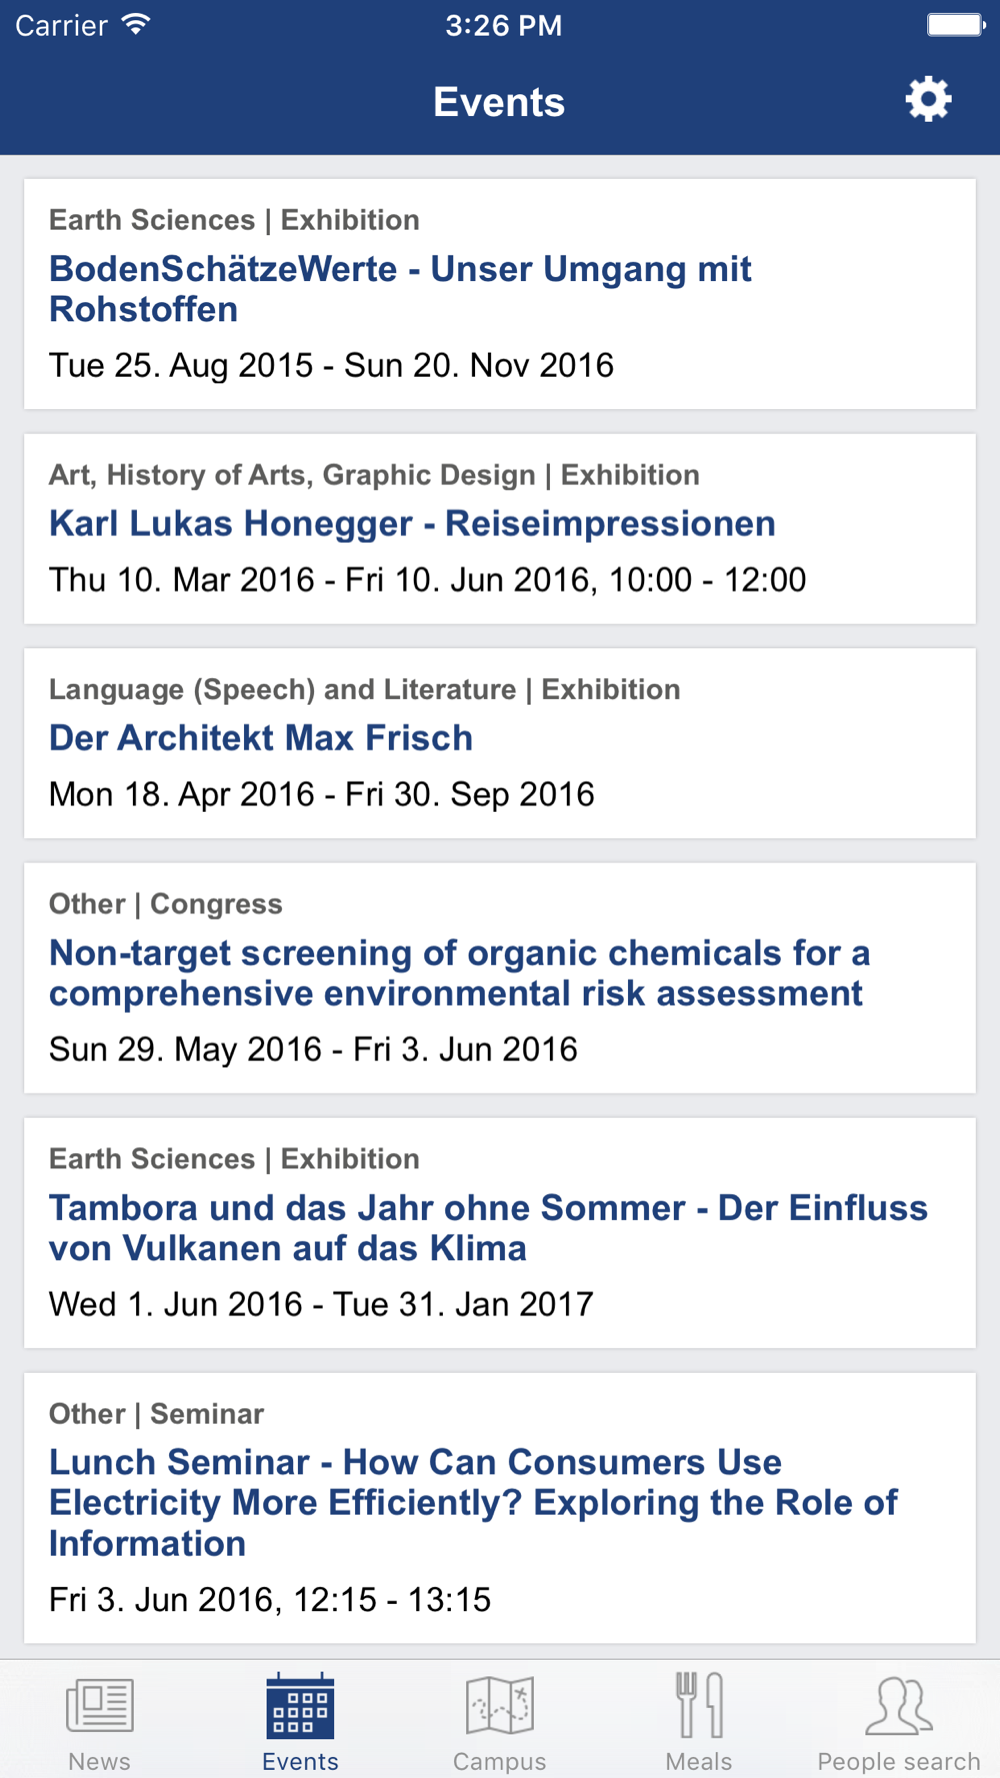Select the Fri 3. Jun 2016, 12:15 - 13:15 date line
The width and height of the screenshot is (1000, 1778).
coord(270,1599)
